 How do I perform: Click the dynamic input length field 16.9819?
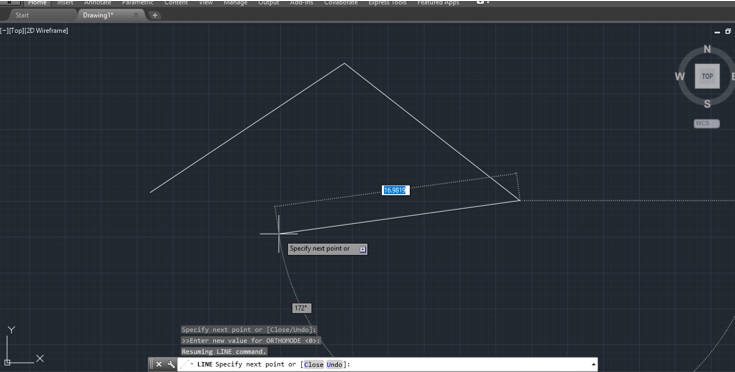tap(396, 190)
